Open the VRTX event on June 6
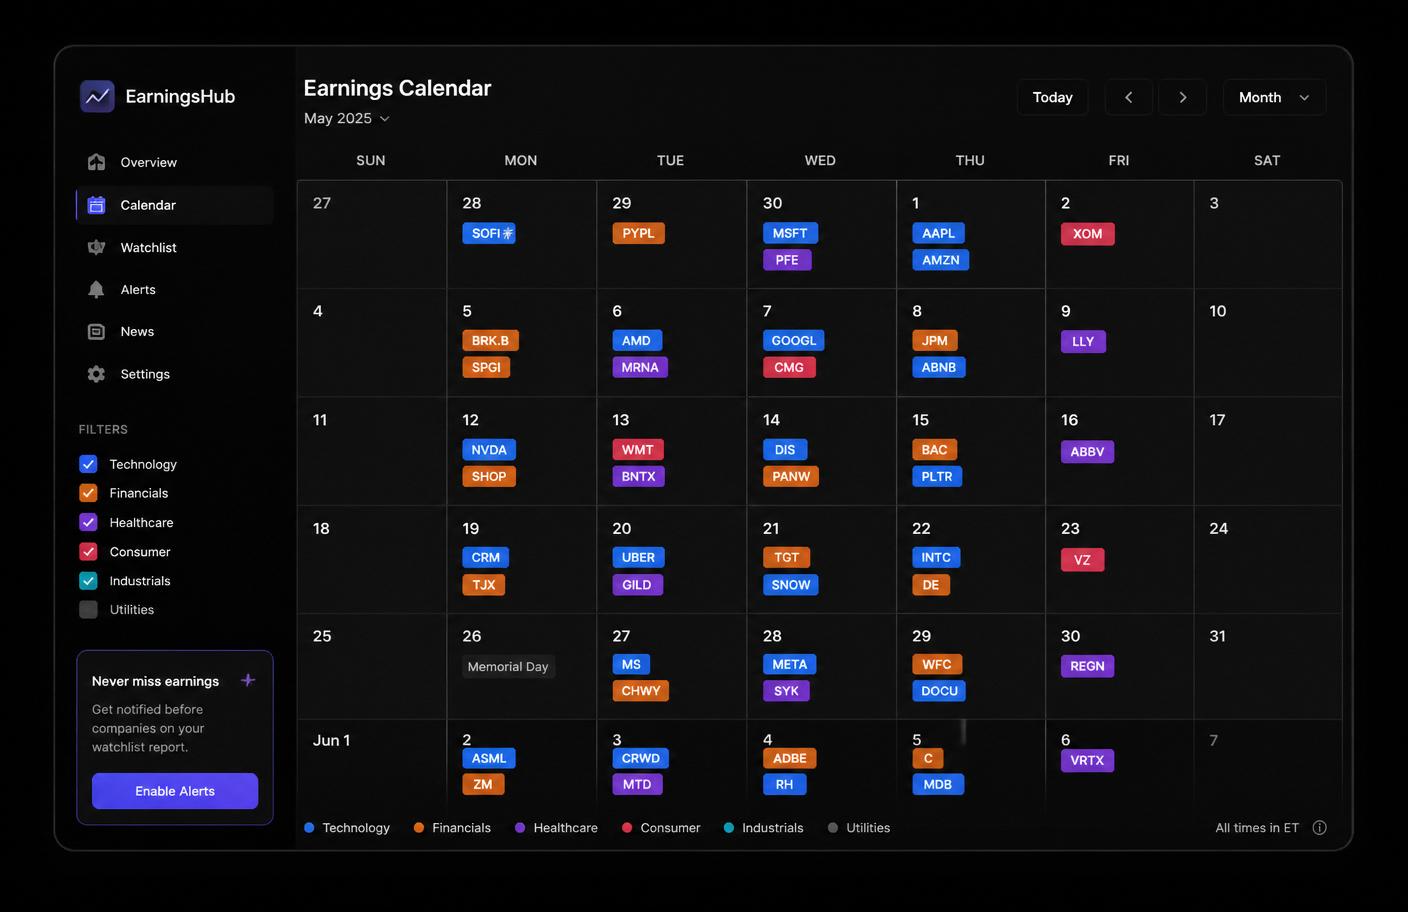 (1087, 760)
